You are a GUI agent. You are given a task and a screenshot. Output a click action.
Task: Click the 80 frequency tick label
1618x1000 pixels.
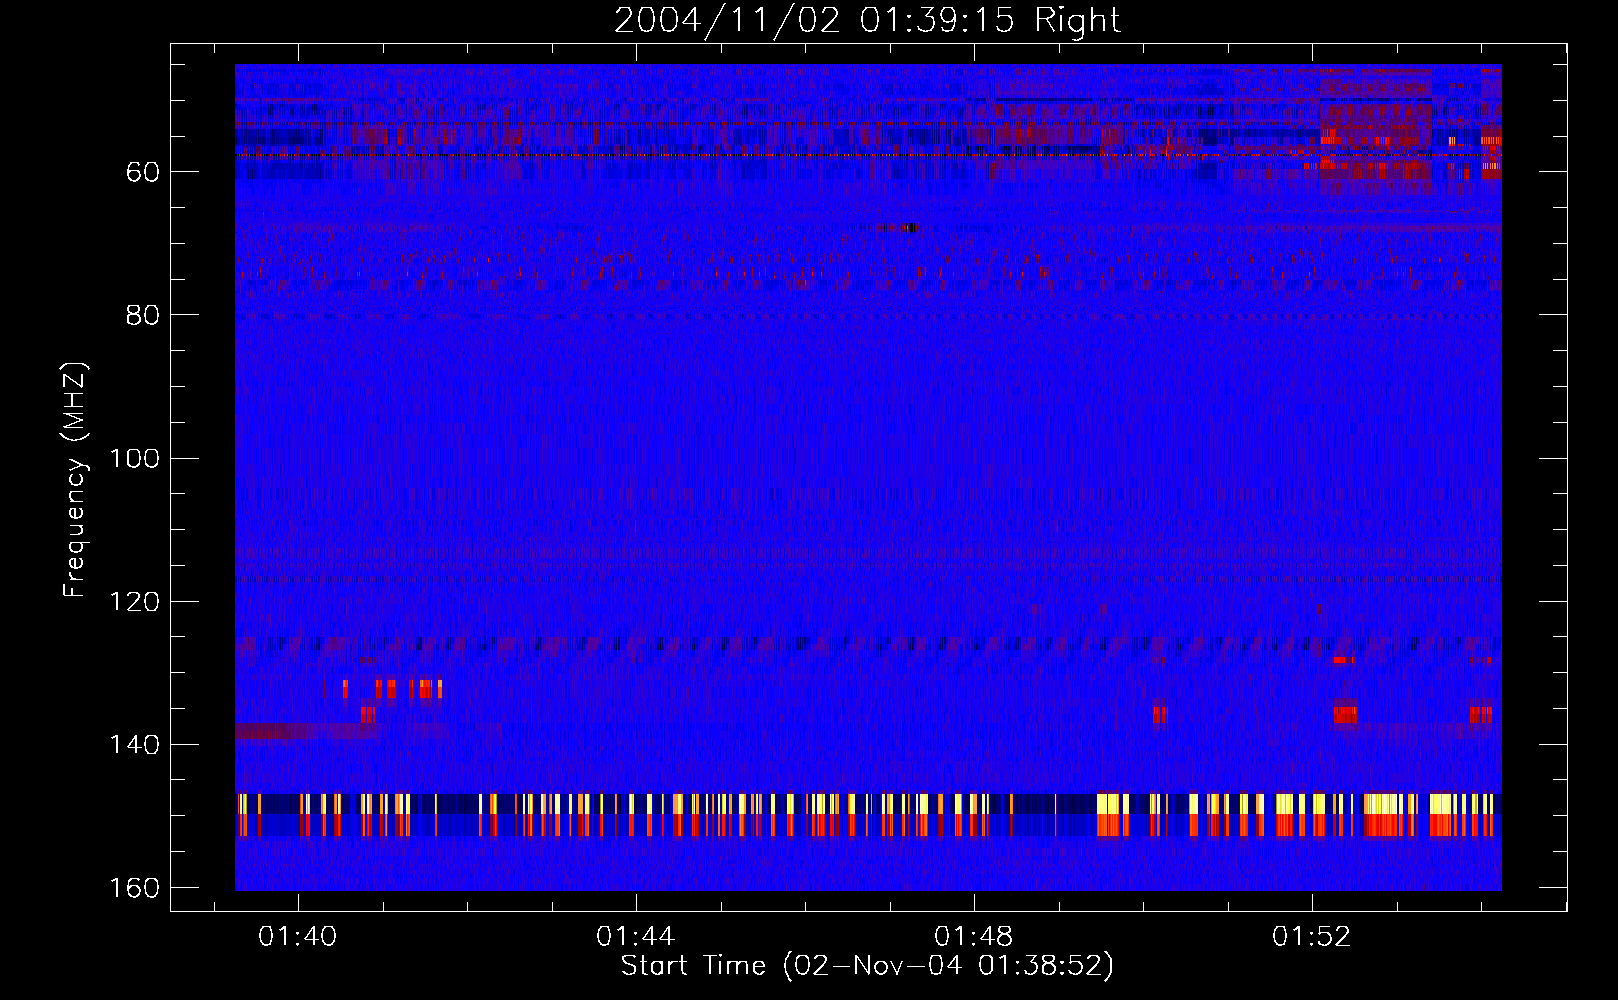[143, 315]
